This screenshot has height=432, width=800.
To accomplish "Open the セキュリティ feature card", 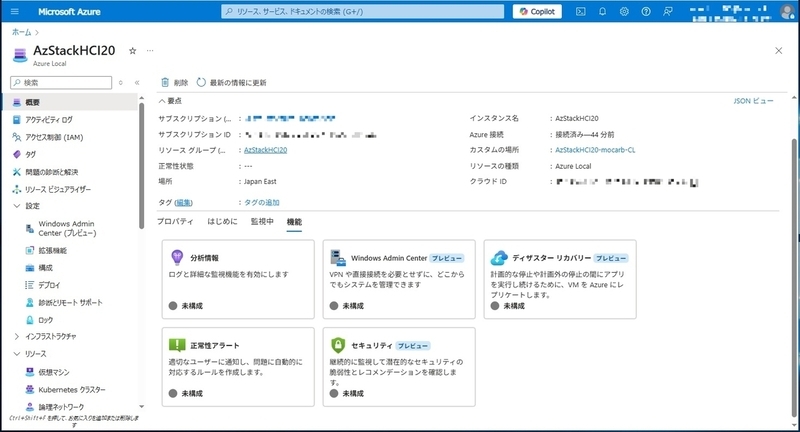I will pyautogui.click(x=399, y=367).
